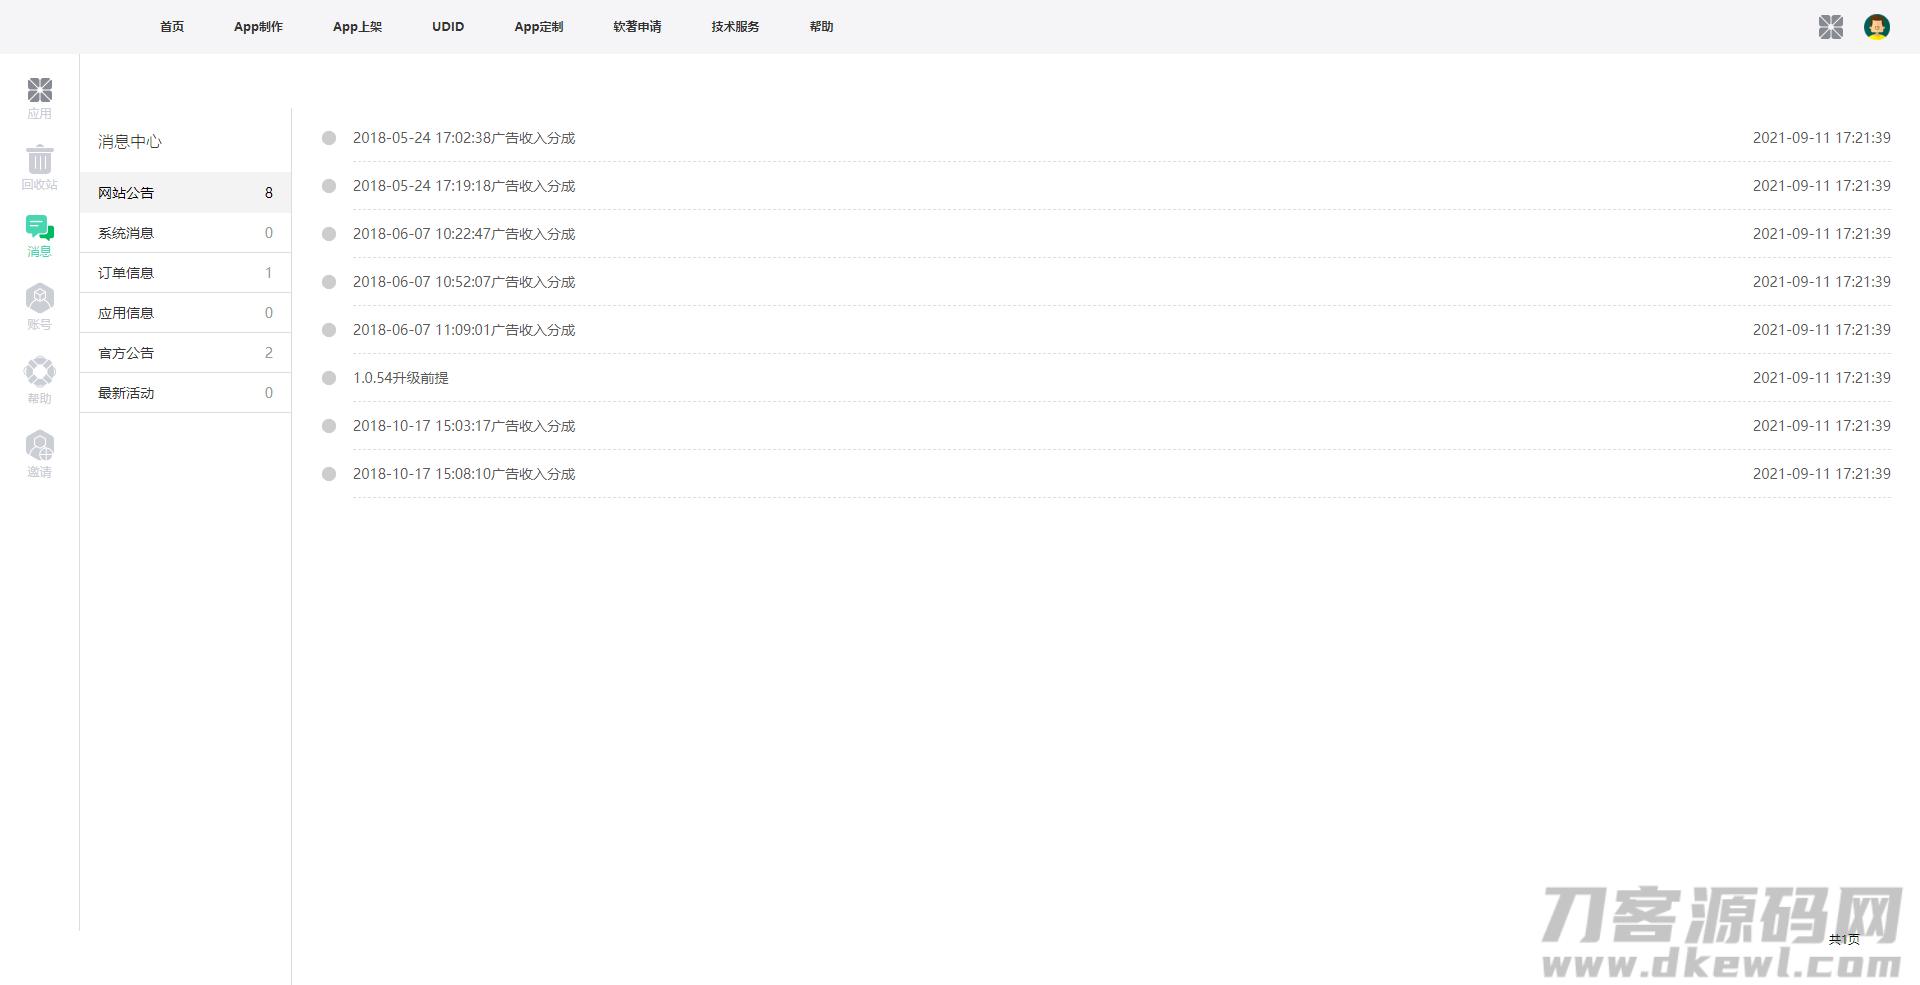Show the 官方公告 category

(126, 353)
